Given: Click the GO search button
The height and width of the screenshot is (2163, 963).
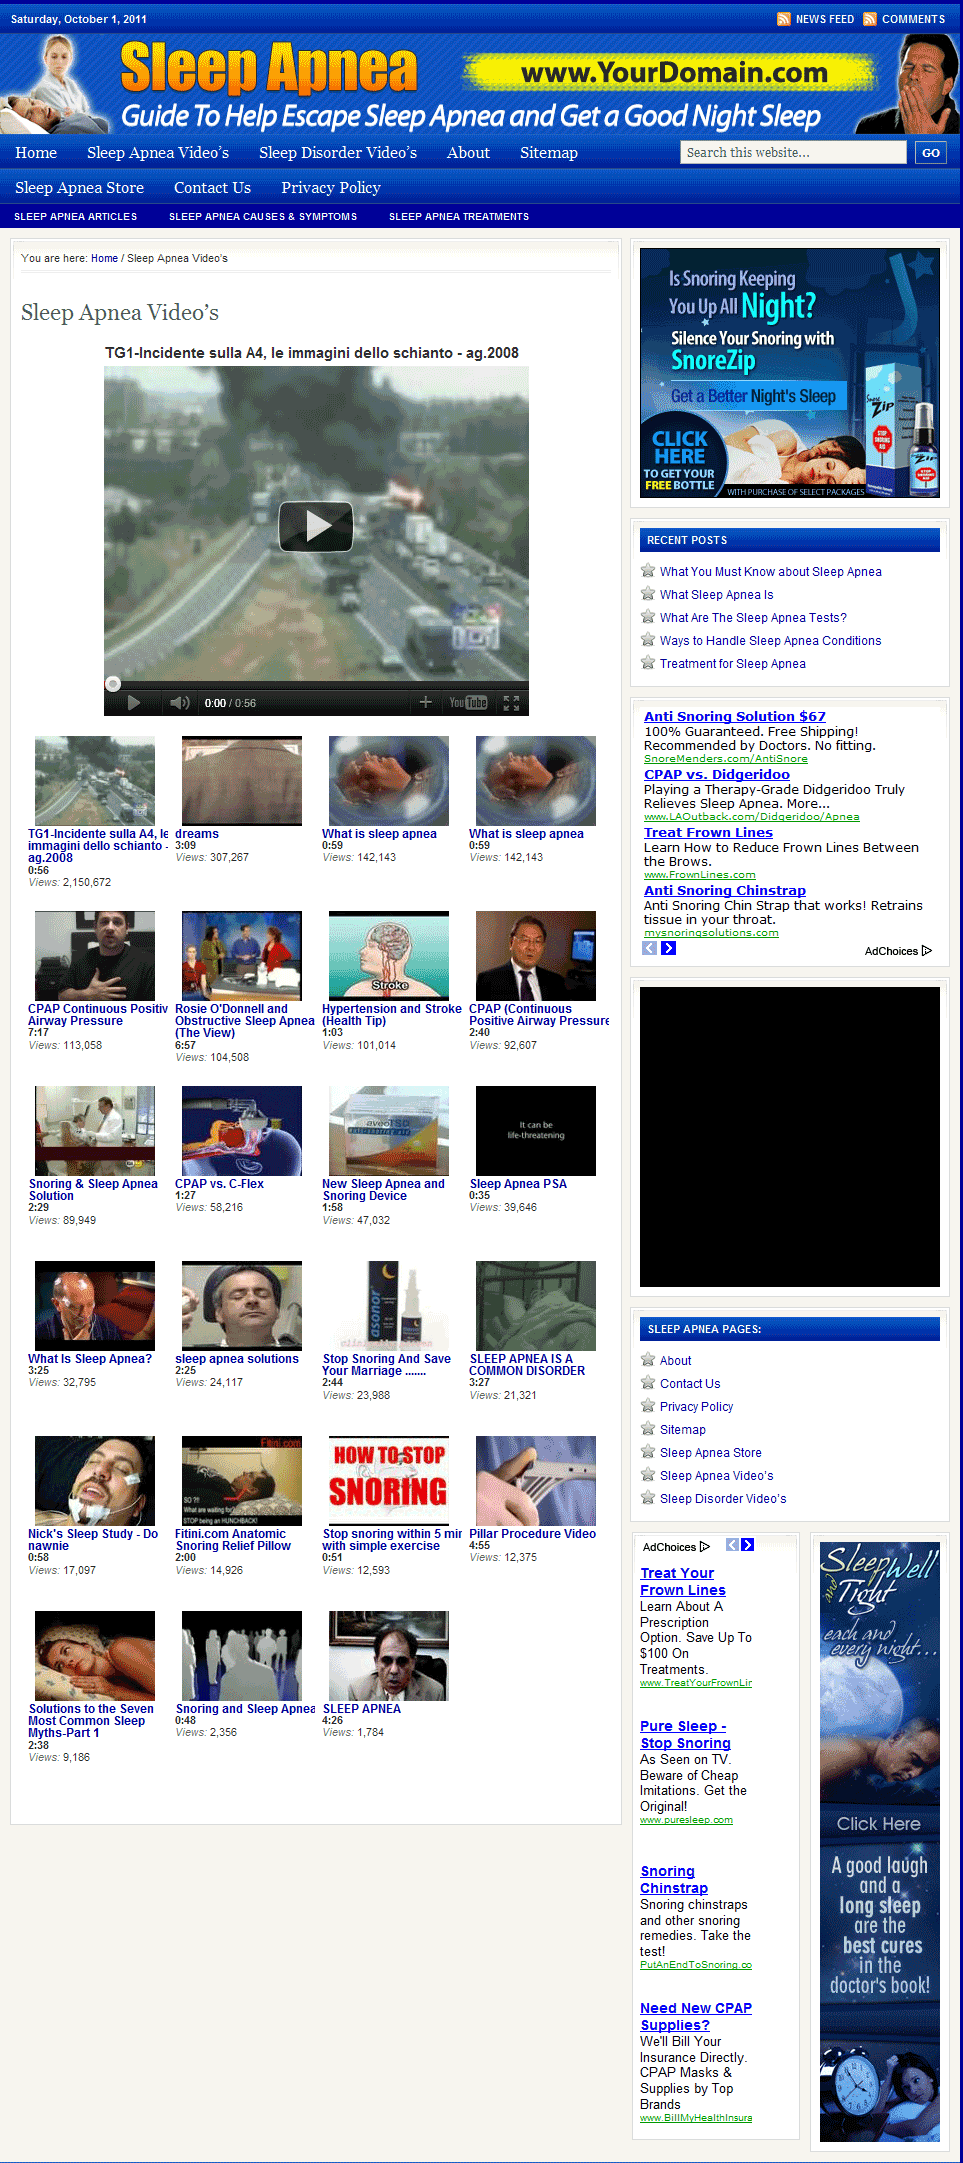Looking at the screenshot, I should (x=931, y=152).
